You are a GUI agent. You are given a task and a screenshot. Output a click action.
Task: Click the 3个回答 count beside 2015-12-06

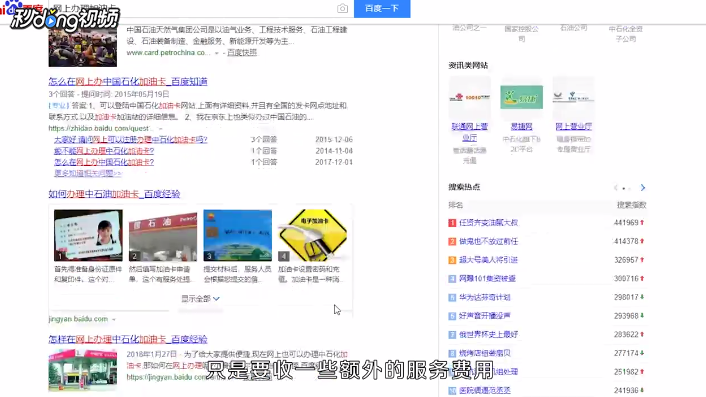coord(264,140)
